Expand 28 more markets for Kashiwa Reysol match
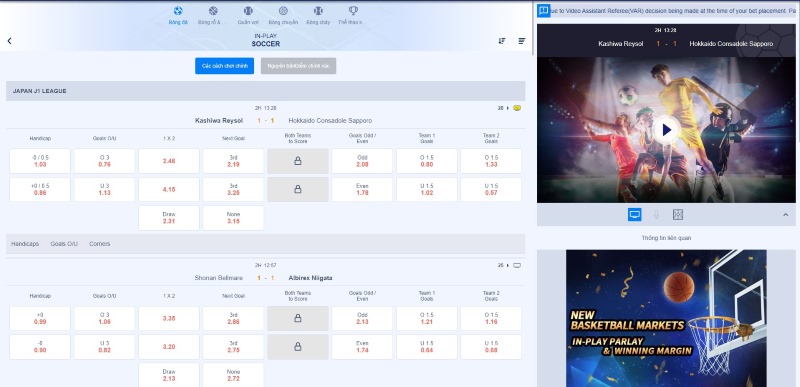The width and height of the screenshot is (800, 387). [504, 108]
